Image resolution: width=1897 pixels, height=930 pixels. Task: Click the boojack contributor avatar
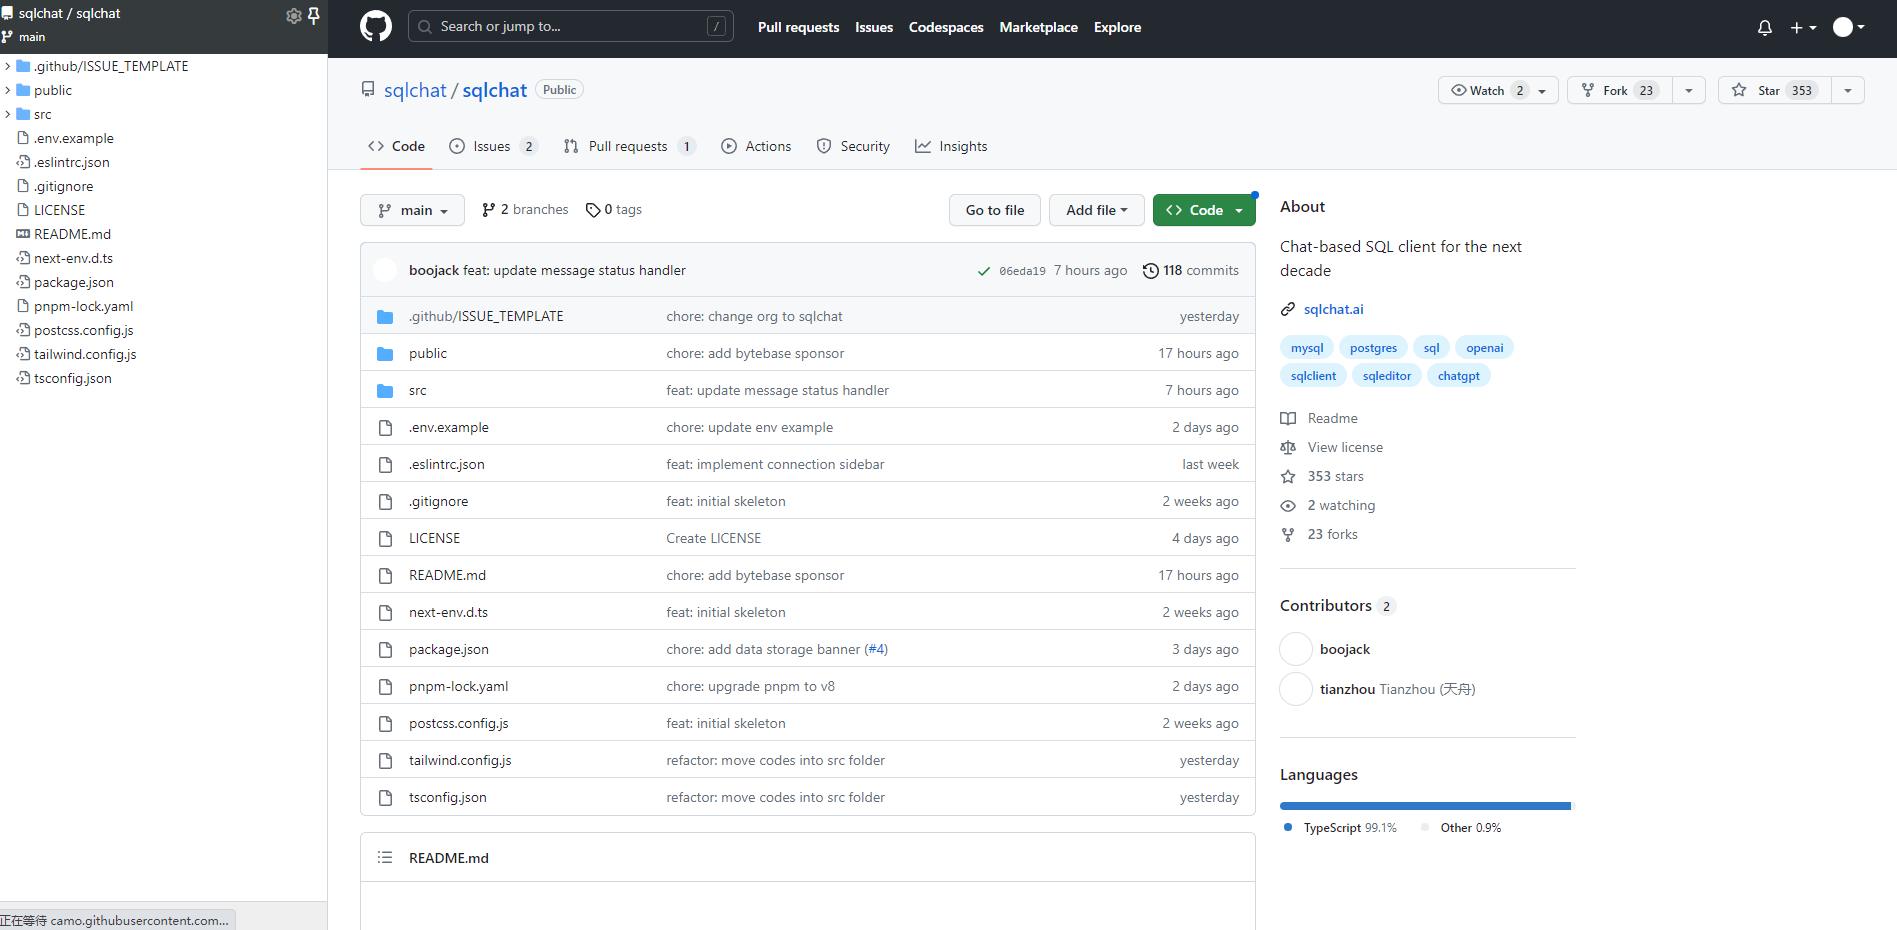[1296, 649]
